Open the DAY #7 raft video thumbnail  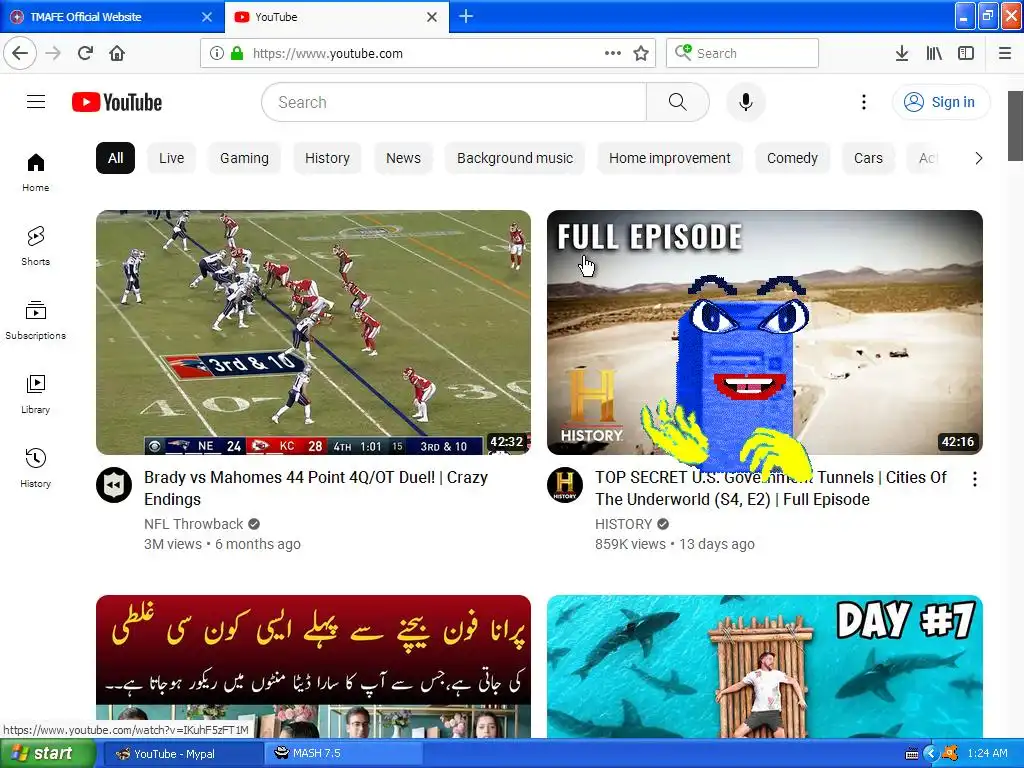[x=765, y=666]
